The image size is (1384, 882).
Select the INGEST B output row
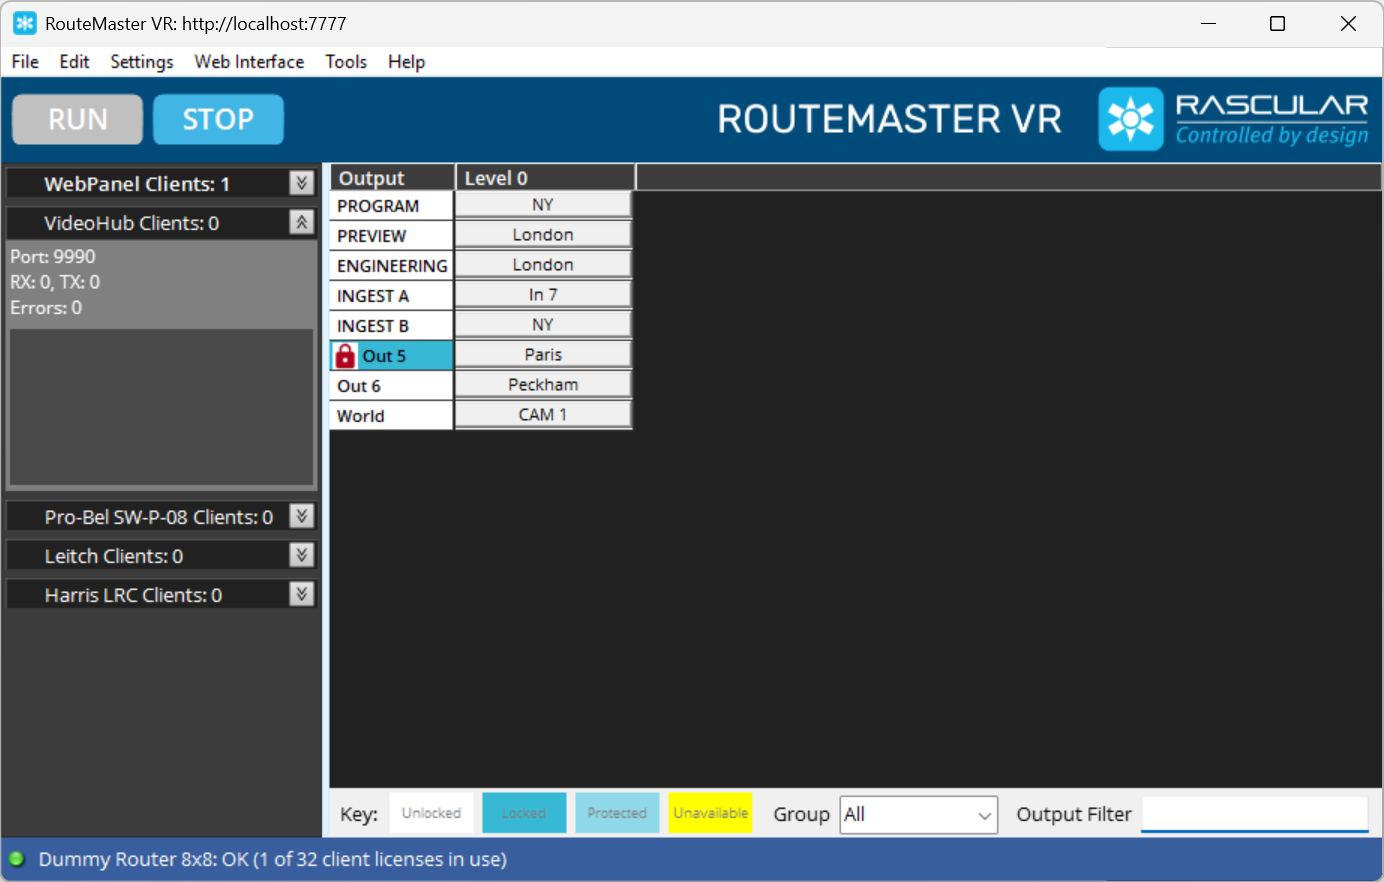(391, 326)
